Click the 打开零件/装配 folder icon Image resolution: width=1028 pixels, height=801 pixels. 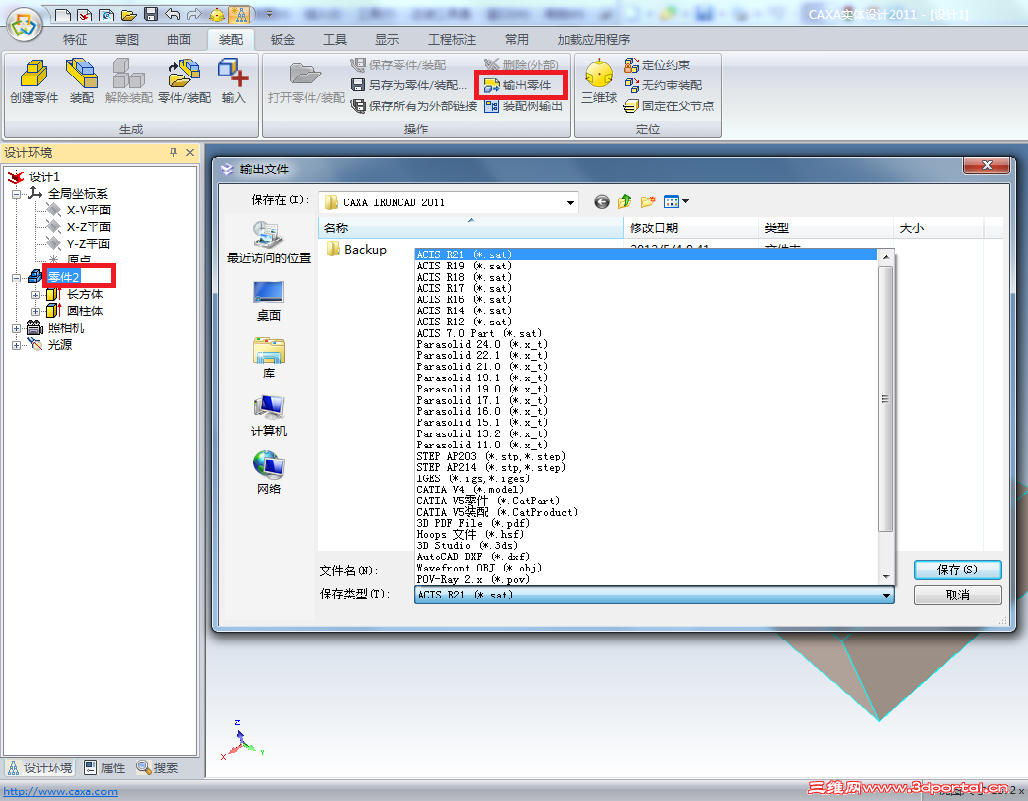click(306, 83)
